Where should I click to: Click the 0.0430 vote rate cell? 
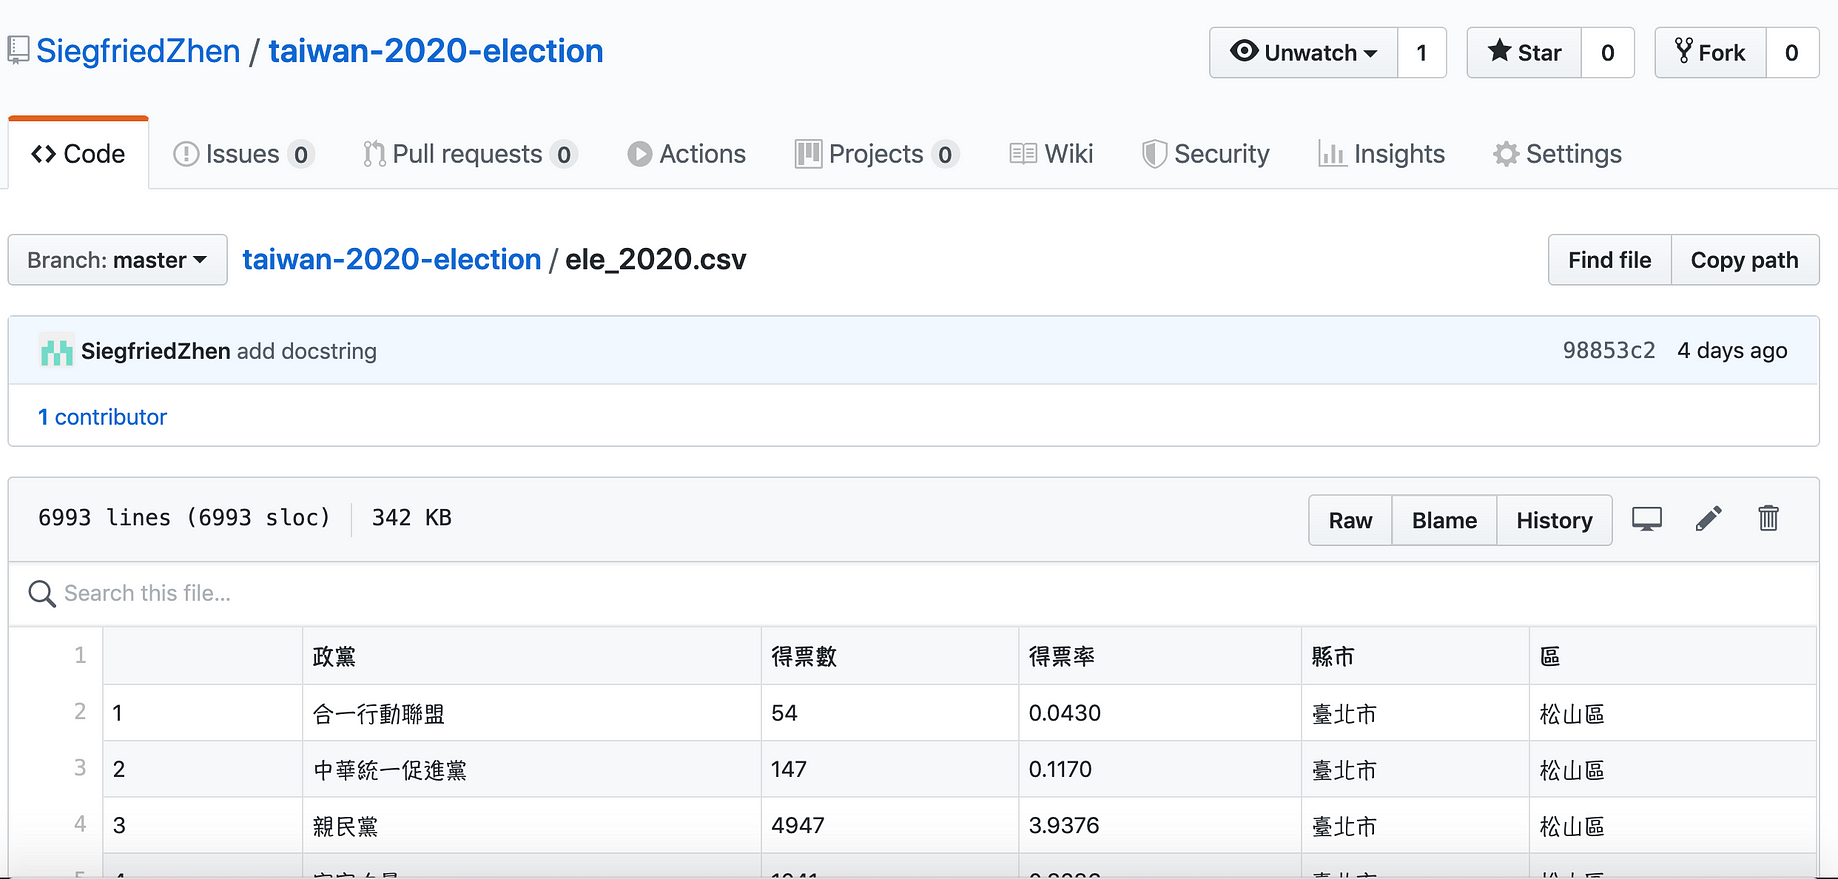[1159, 713]
